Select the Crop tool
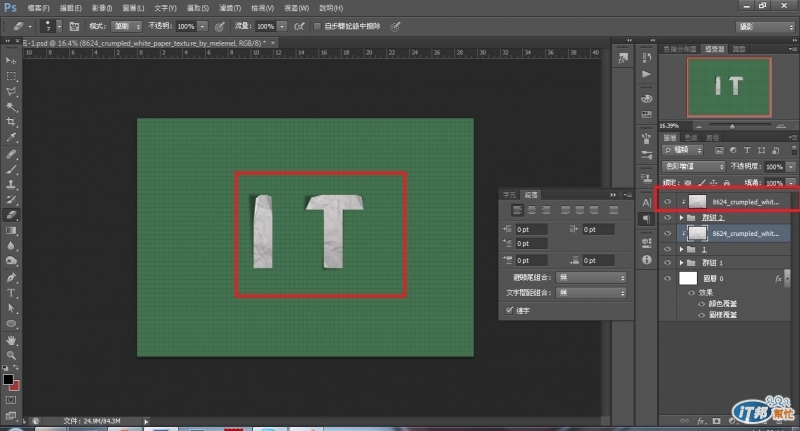Screen dimensions: 800x431 point(12,122)
